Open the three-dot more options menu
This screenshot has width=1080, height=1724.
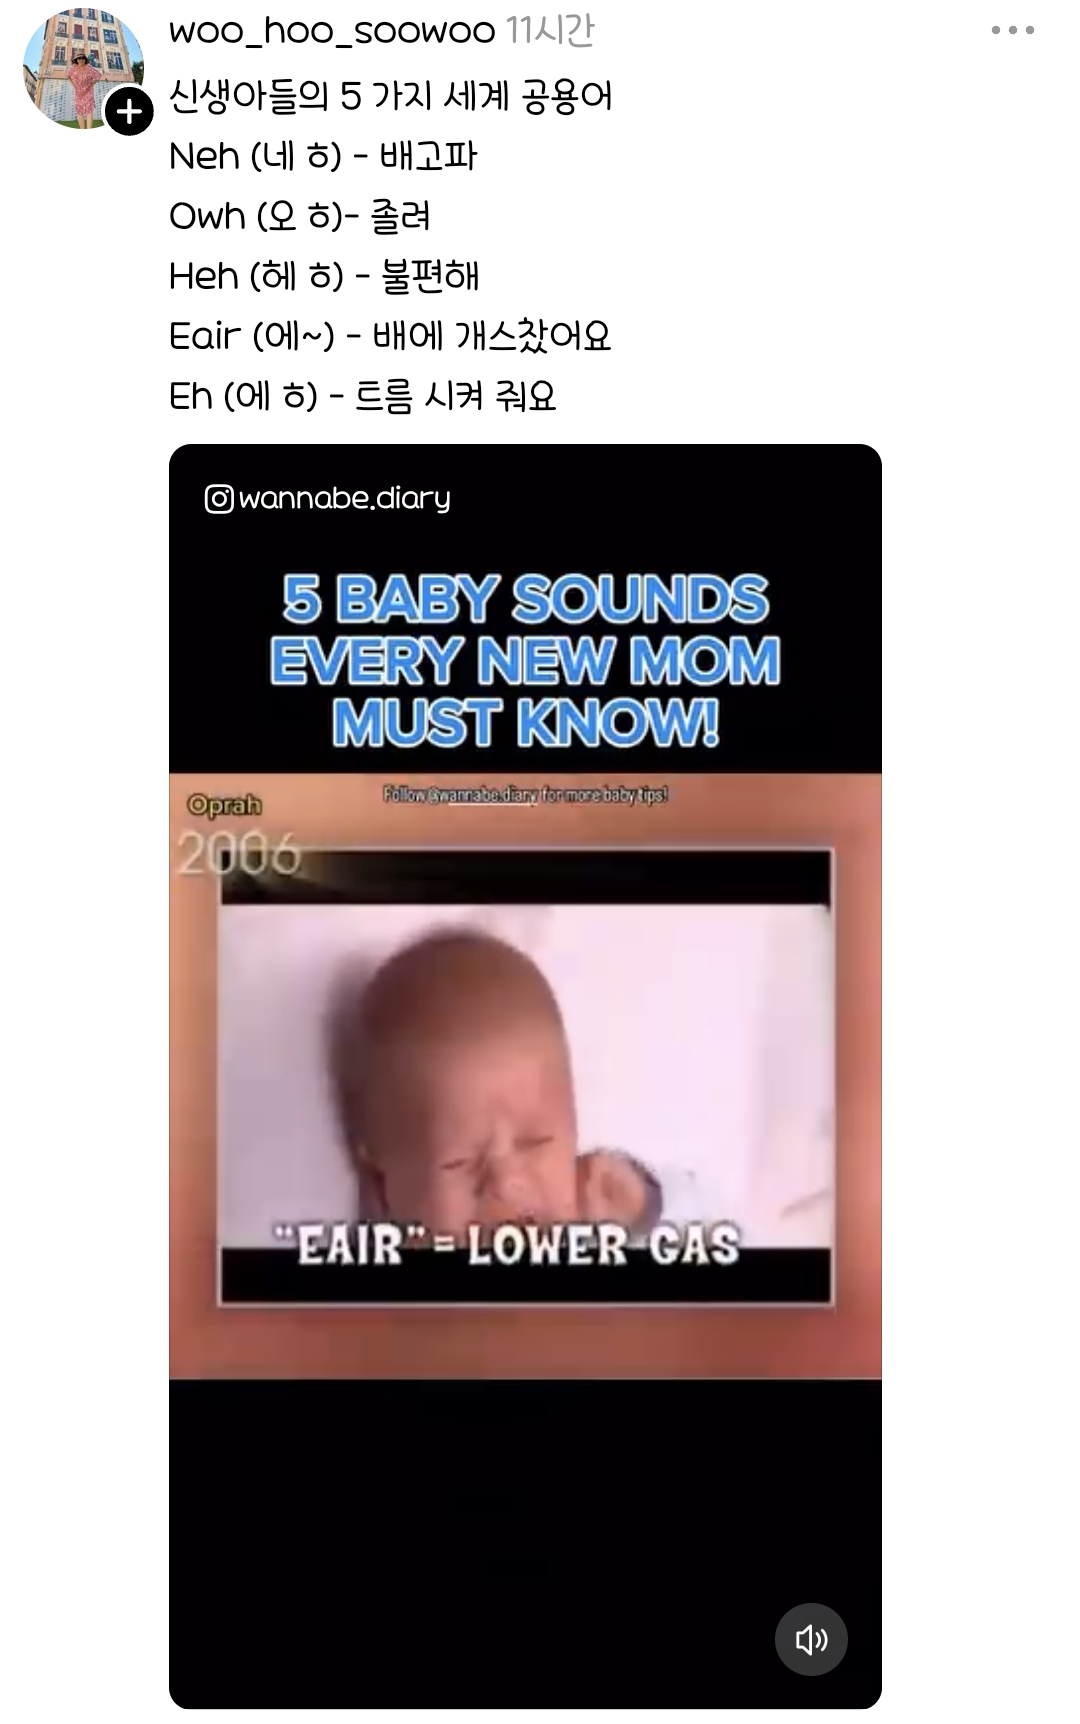pos(1012,31)
